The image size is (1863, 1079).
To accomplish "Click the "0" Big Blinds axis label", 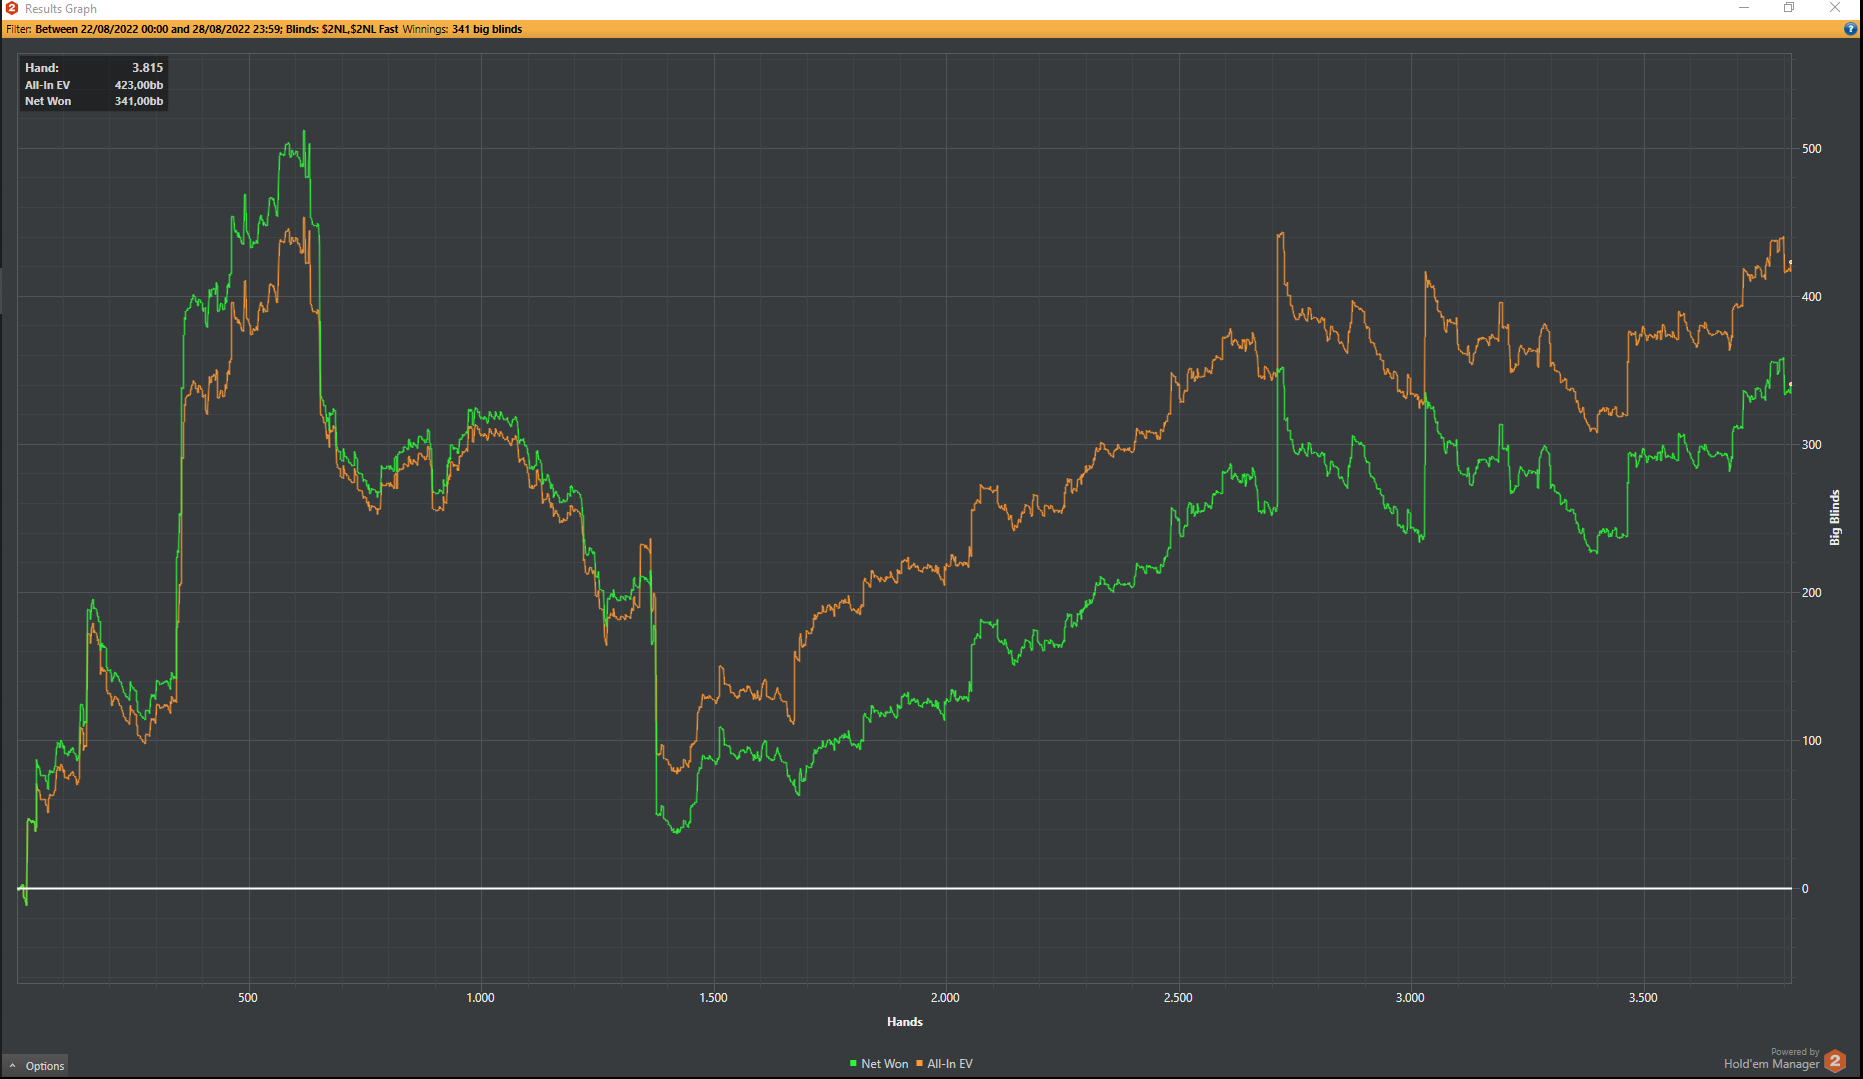I will (x=1805, y=889).
